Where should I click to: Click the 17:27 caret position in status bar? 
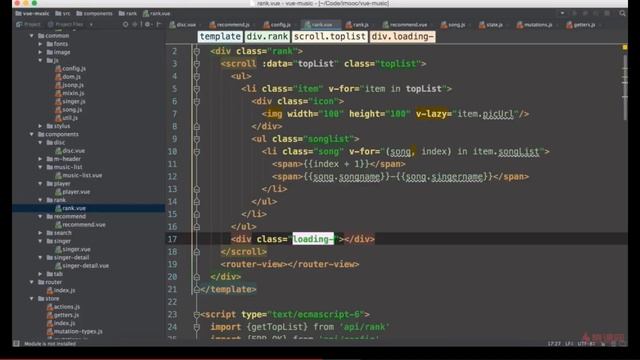554,344
